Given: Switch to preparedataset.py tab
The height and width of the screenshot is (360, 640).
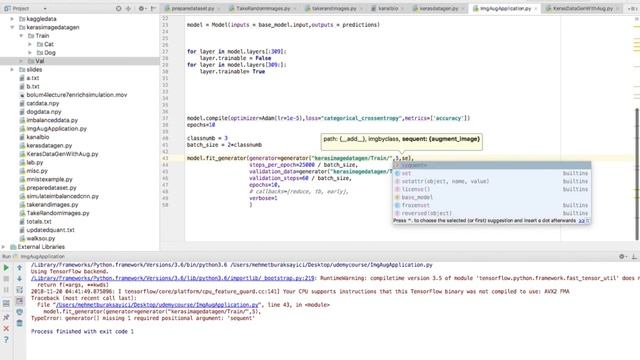Looking at the screenshot, I should click(x=192, y=8).
